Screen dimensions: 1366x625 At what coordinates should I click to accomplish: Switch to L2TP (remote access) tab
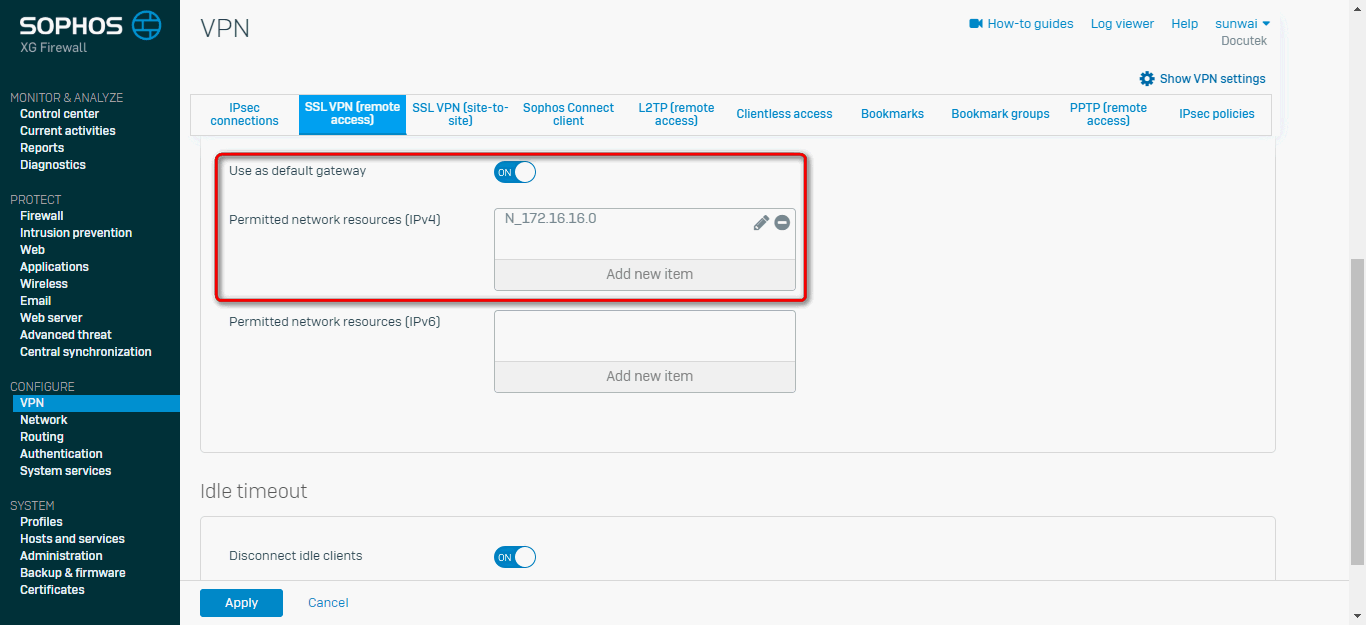click(x=676, y=114)
